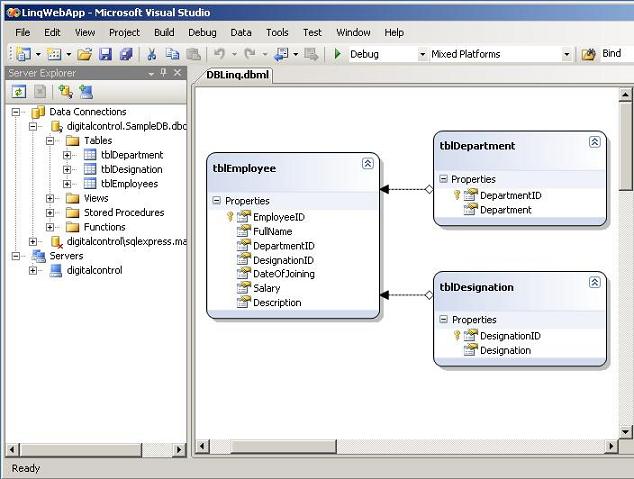This screenshot has width=634, height=479.
Task: Select the Department property in tblDepartment
Action: (x=506, y=210)
